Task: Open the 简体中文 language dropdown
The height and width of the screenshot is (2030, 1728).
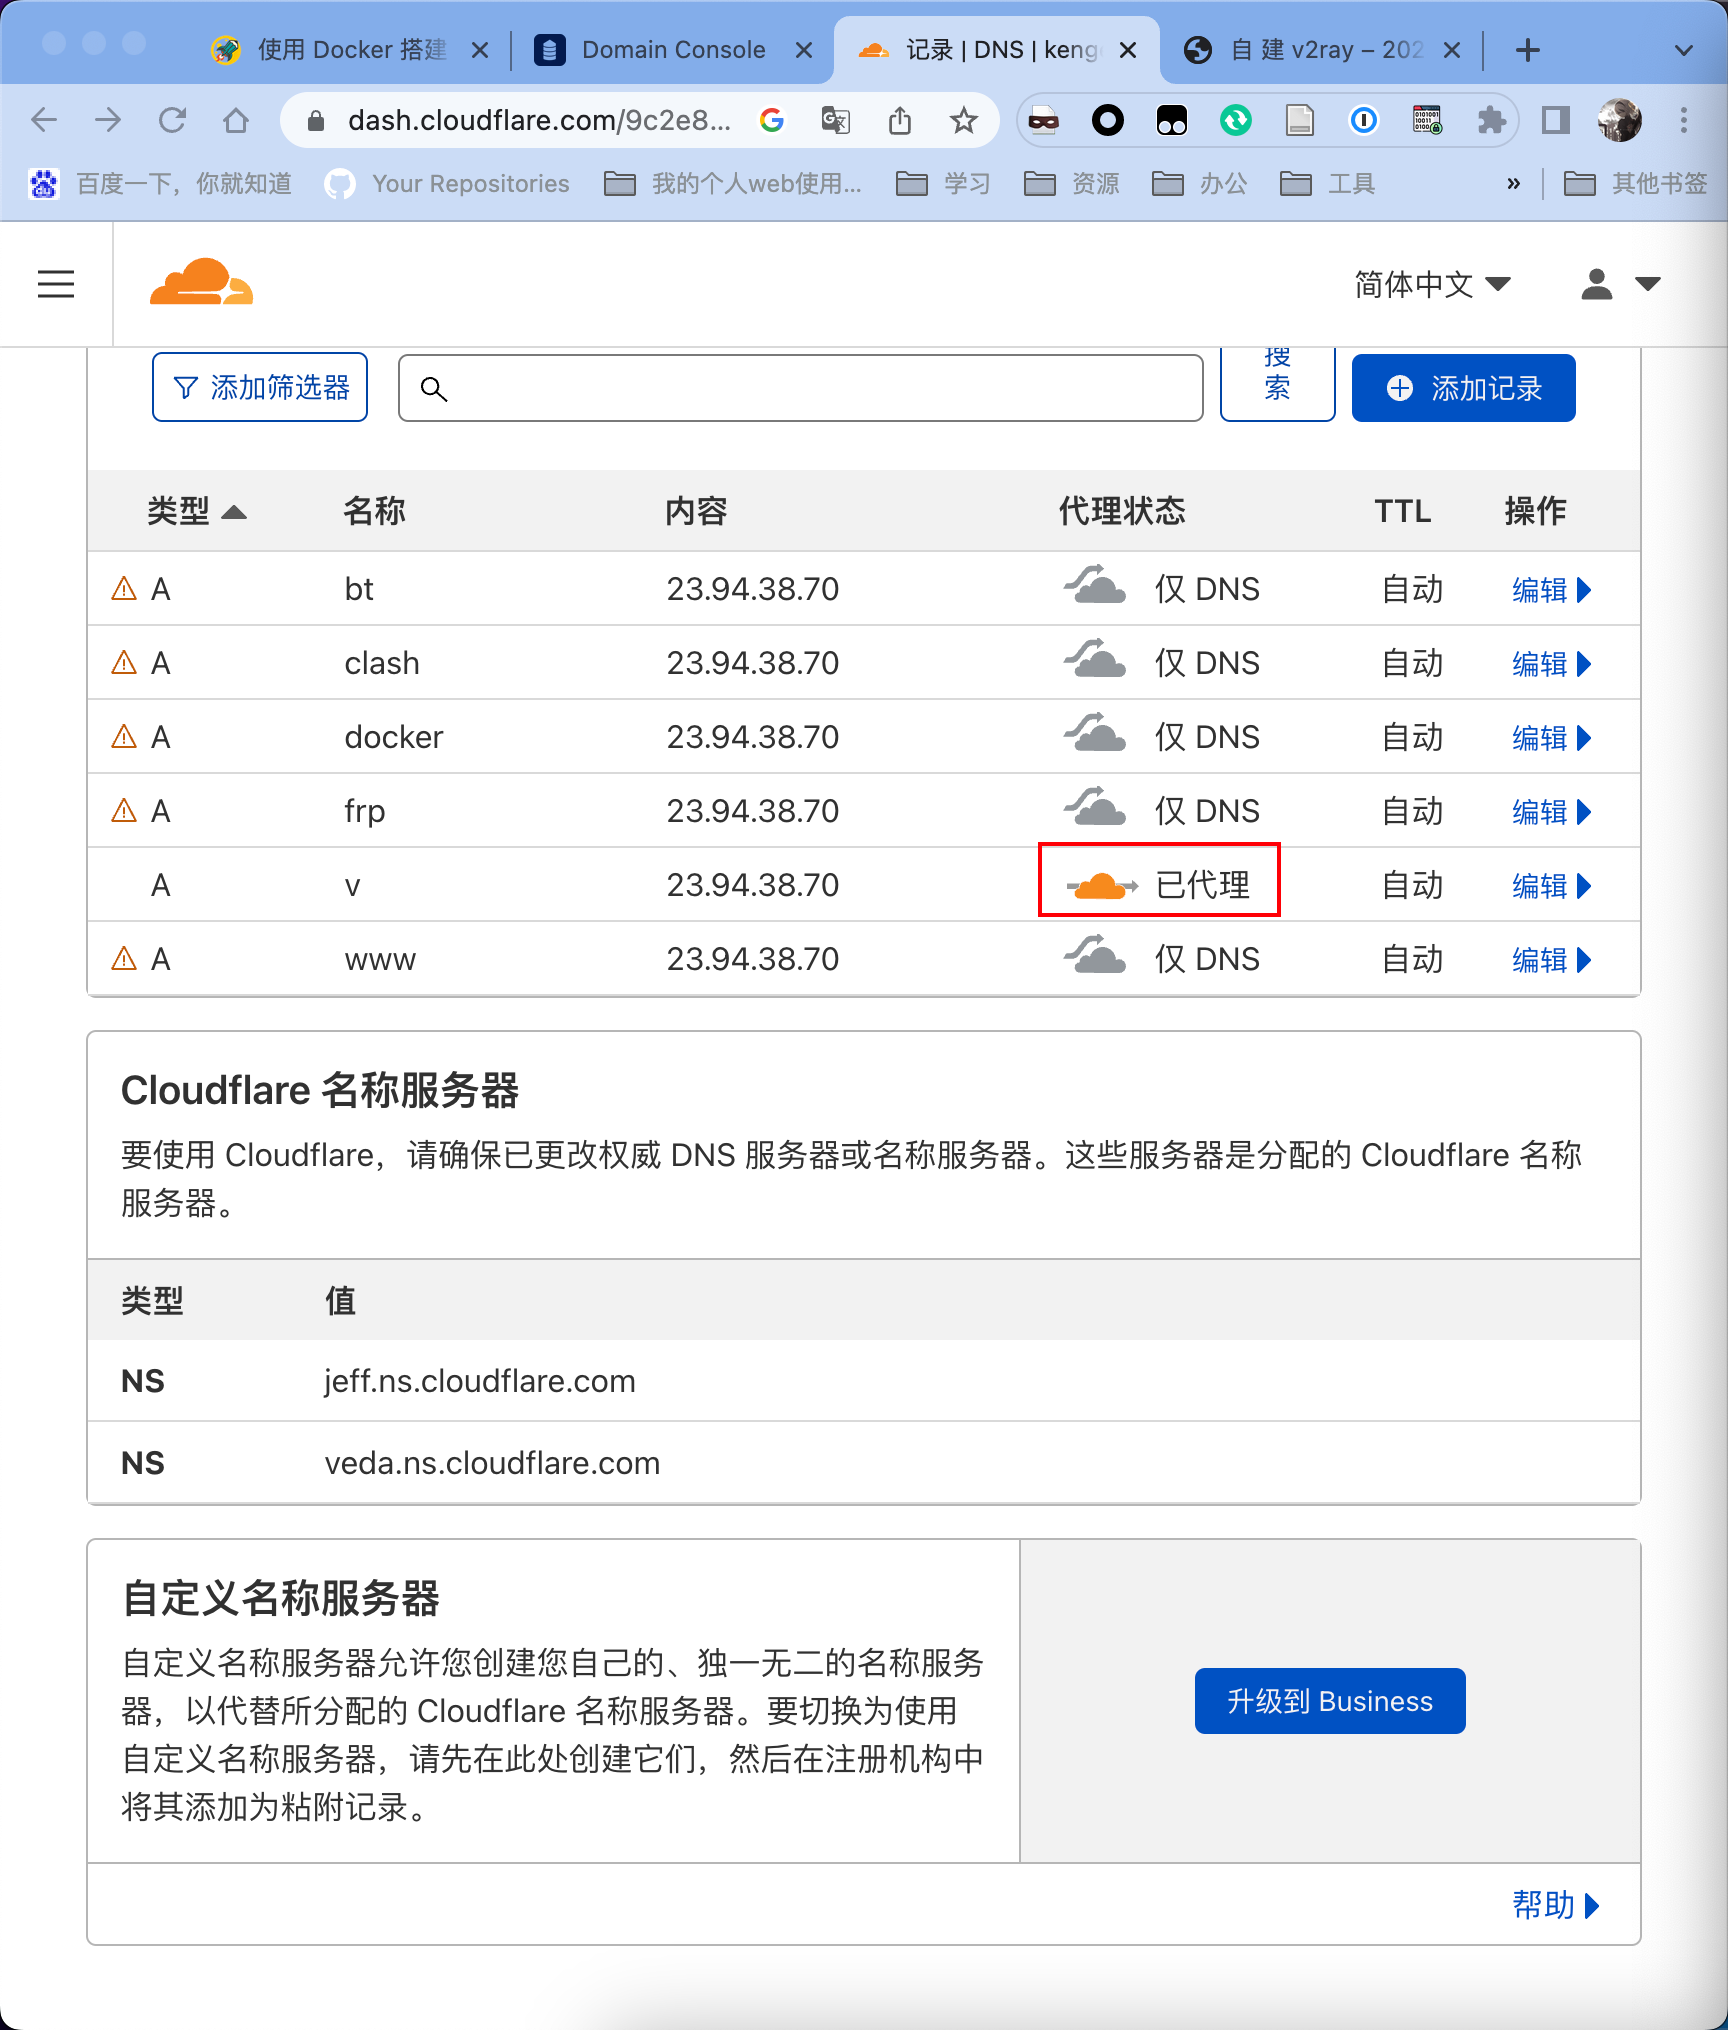Action: [1432, 284]
